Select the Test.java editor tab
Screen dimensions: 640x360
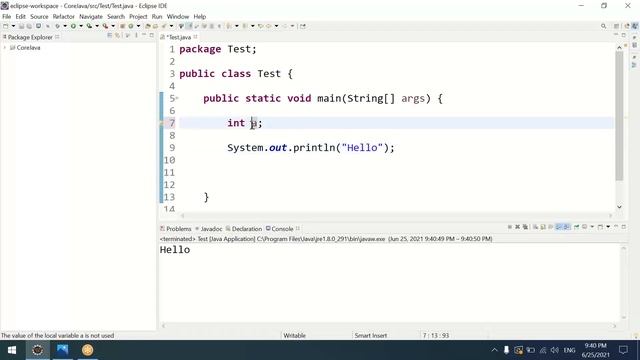(x=179, y=37)
